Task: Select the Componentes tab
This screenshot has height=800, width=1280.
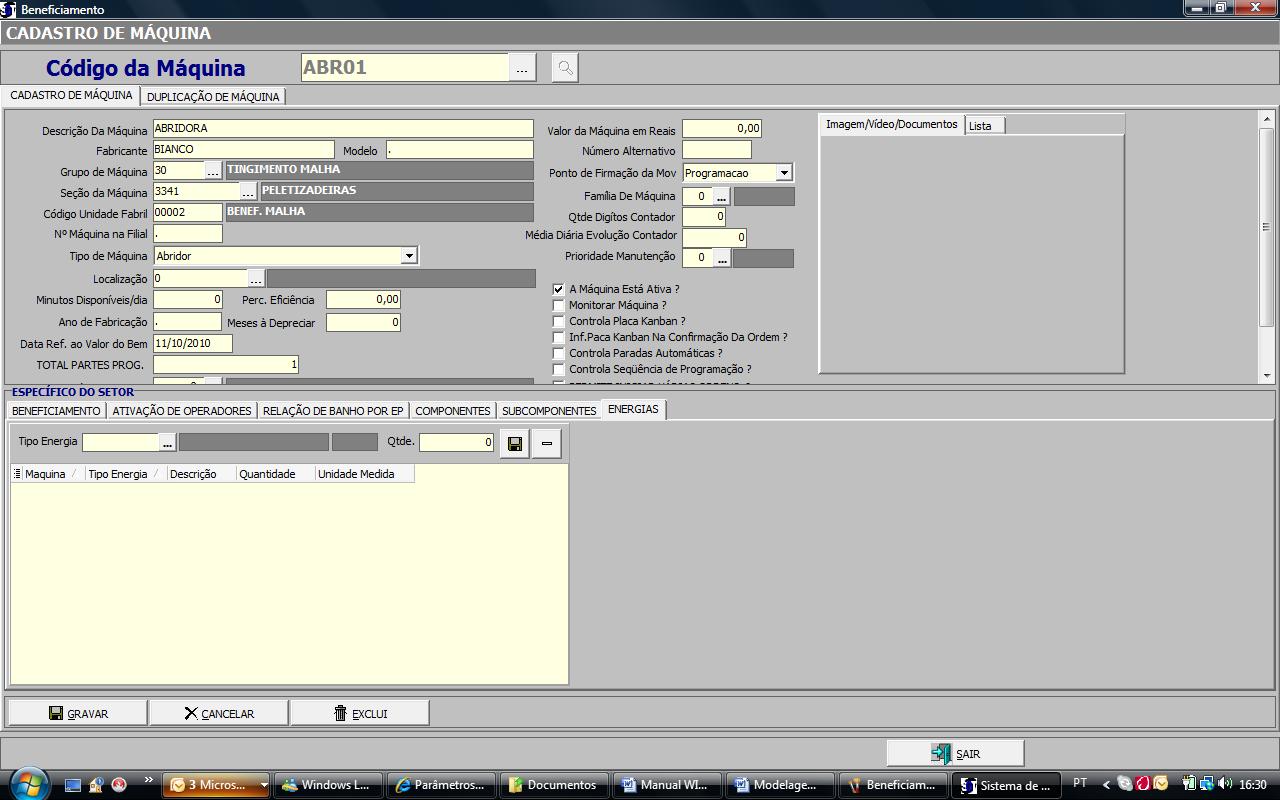Action: (x=452, y=411)
